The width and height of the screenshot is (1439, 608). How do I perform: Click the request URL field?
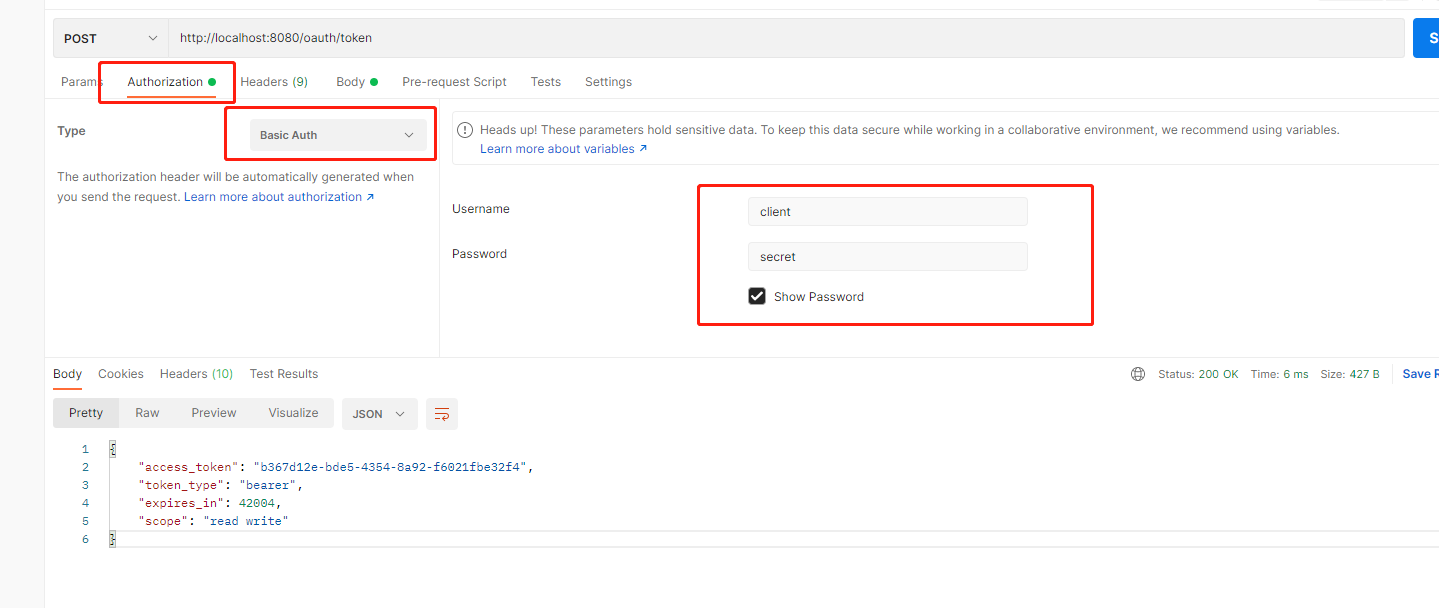click(786, 38)
